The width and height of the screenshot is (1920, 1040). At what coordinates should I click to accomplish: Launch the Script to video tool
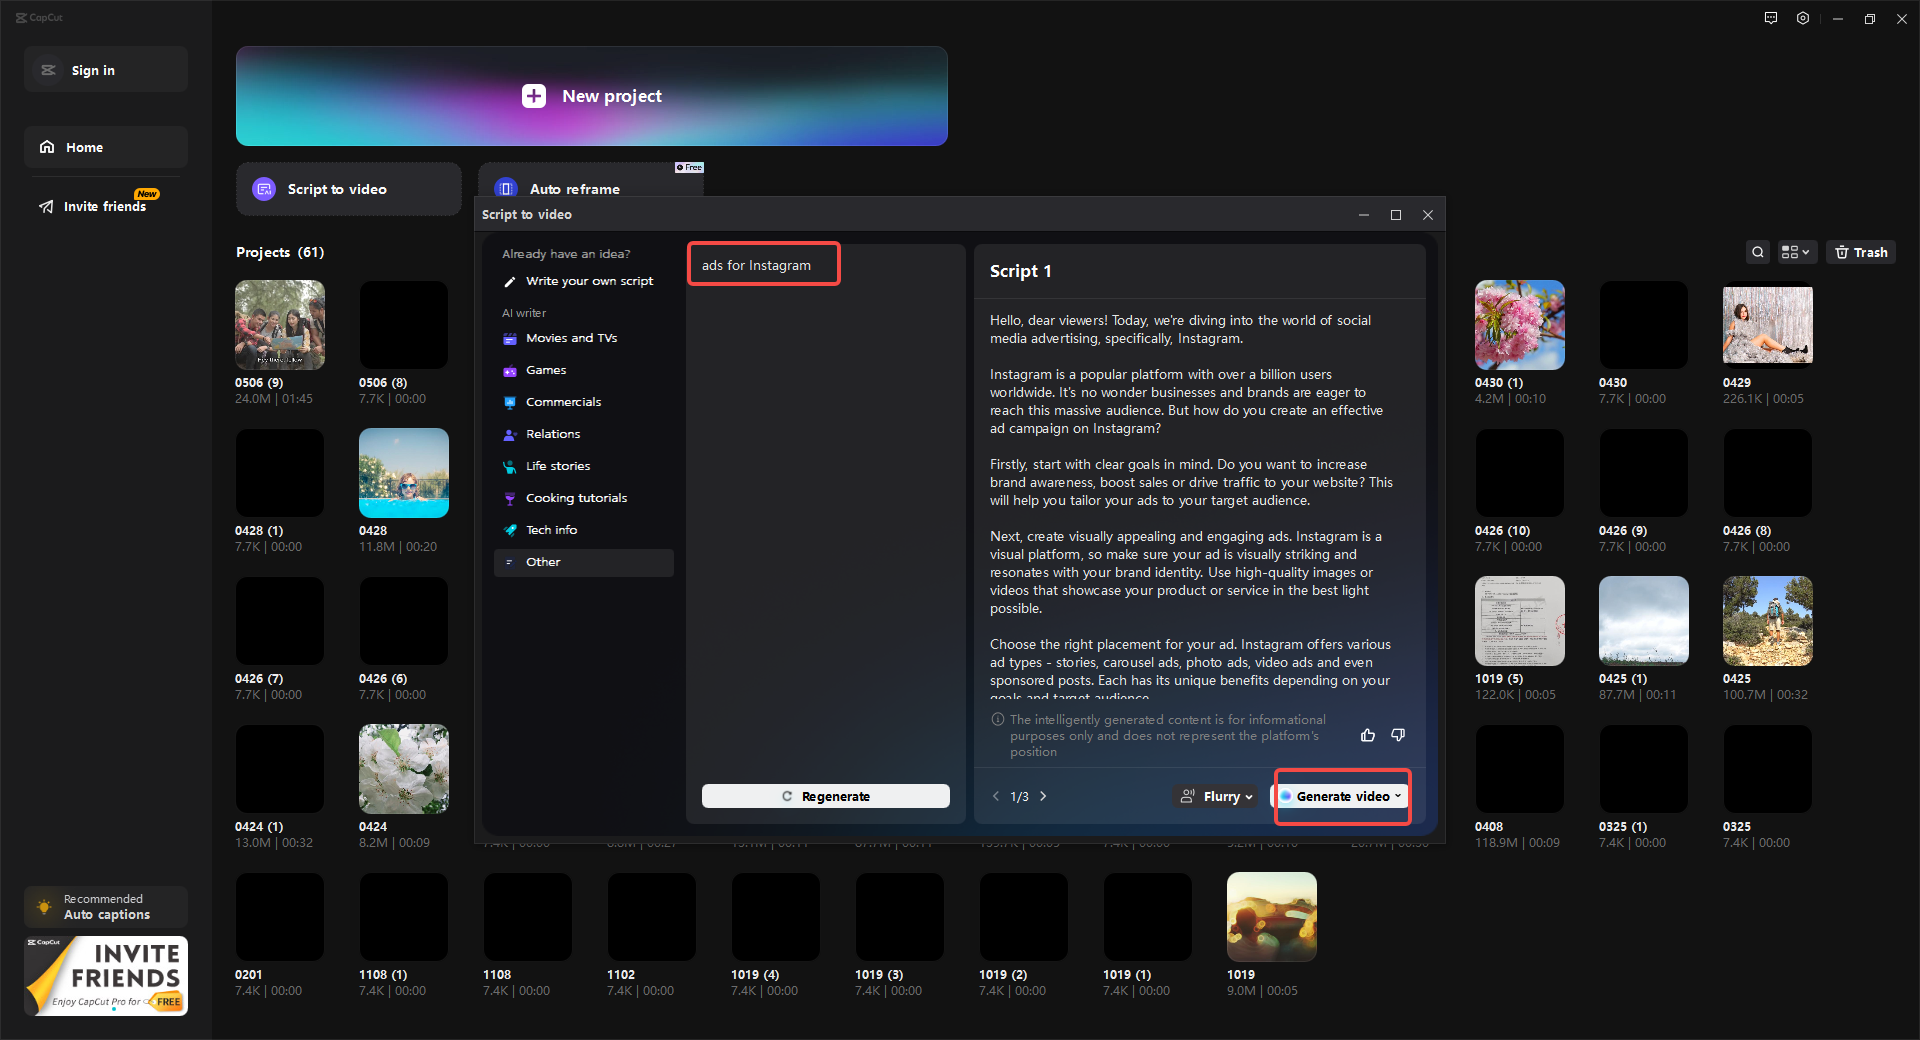pos(348,189)
